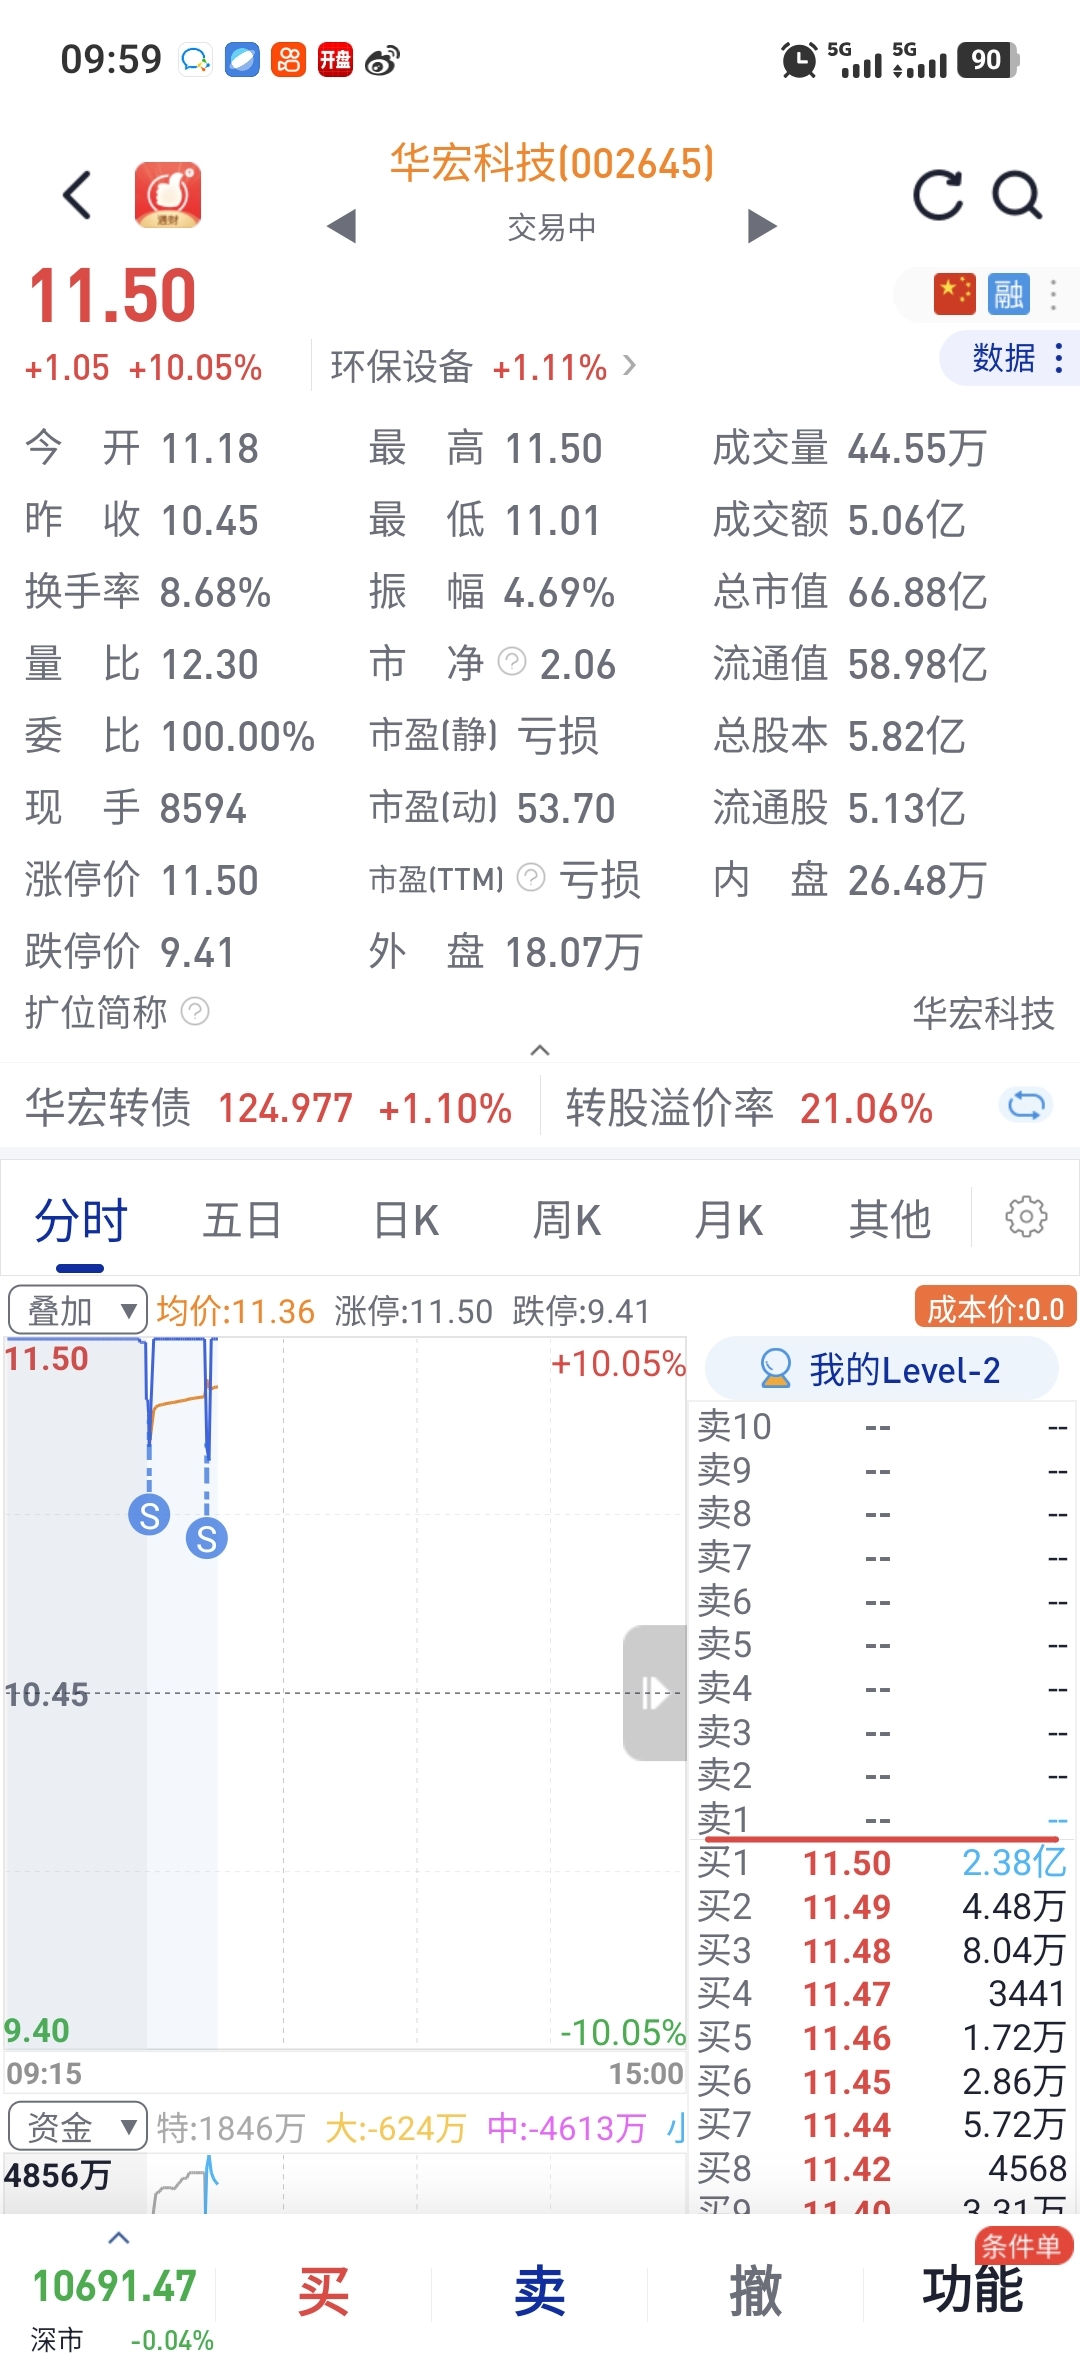The height and width of the screenshot is (2376, 1080).
Task: Open the 其他 chart tab
Action: pos(890,1220)
